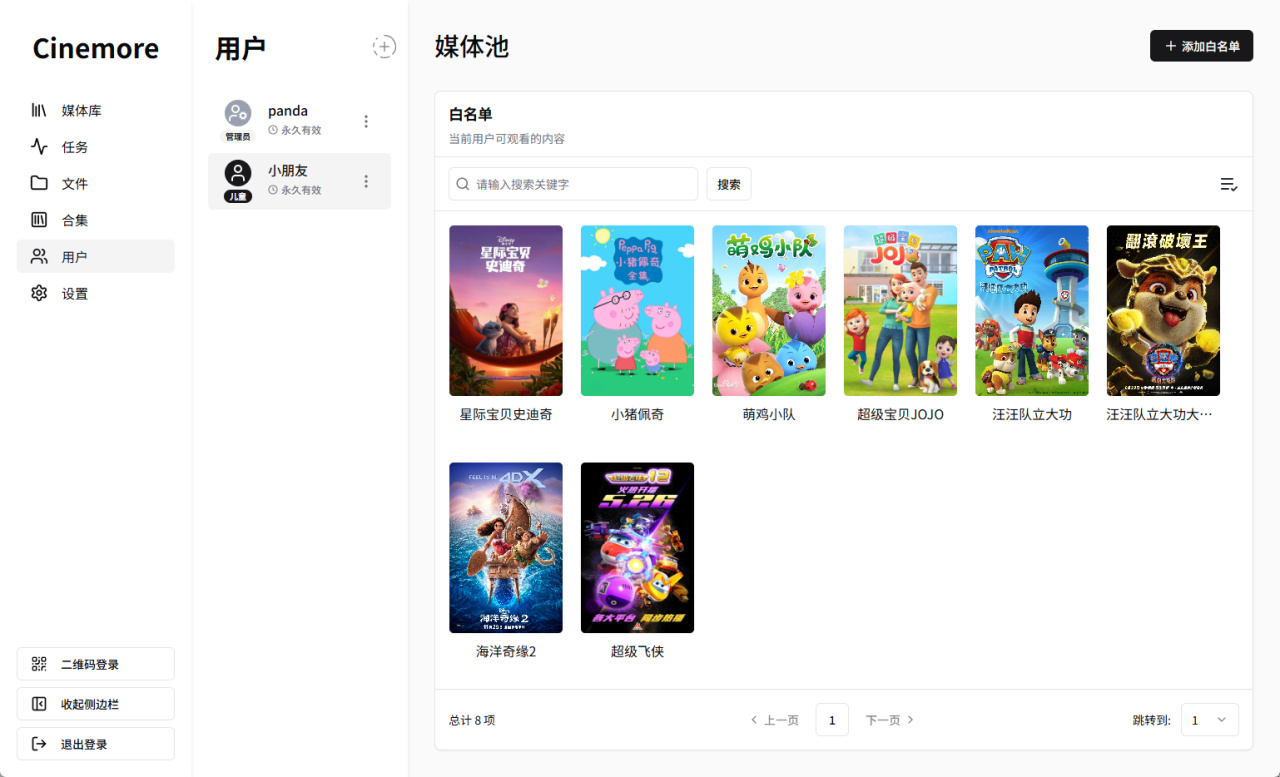Image resolution: width=1280 pixels, height=777 pixels.
Task: Open the 媒体库 navigation item
Action: pos(96,110)
